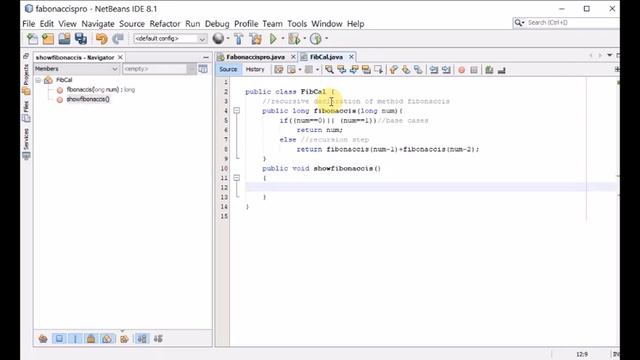The image size is (640, 360).
Task: Toggle the Rectangular Selection icon
Action: click(378, 70)
